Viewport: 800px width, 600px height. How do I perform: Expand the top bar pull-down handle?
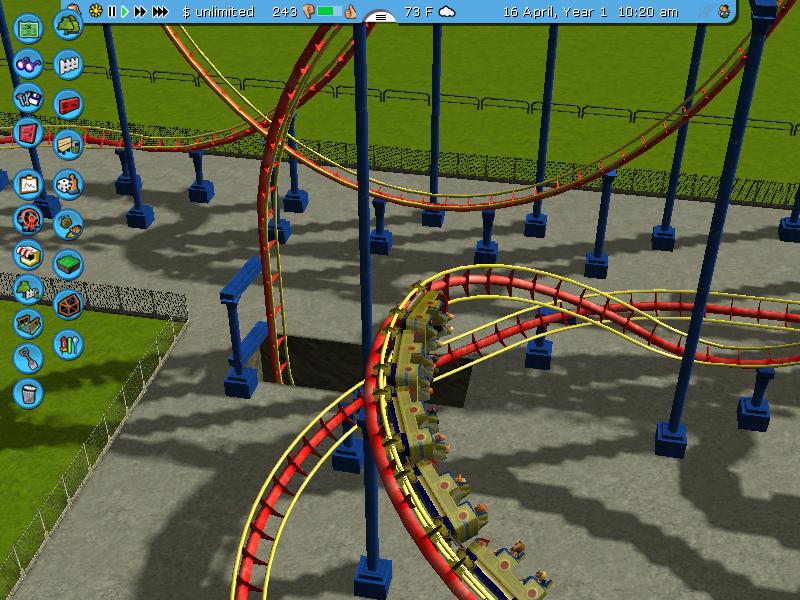point(381,17)
